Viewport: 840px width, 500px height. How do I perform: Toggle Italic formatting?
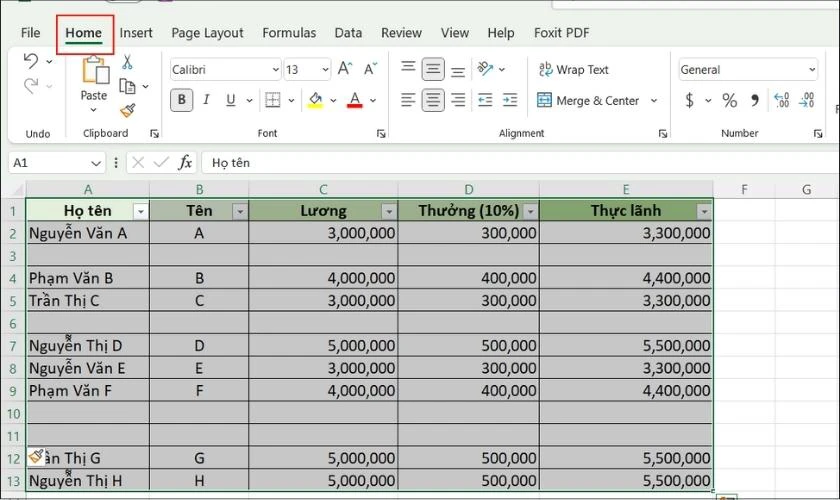pyautogui.click(x=206, y=100)
